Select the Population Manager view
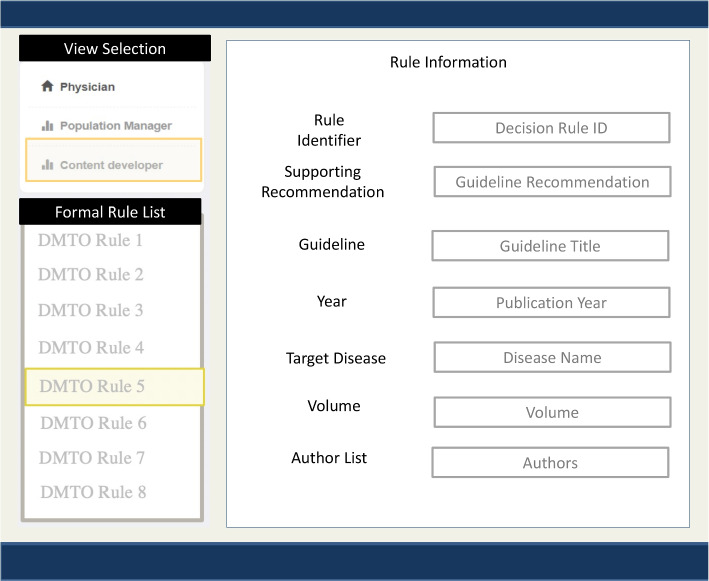Viewport: 709px width, 581px height. point(115,126)
